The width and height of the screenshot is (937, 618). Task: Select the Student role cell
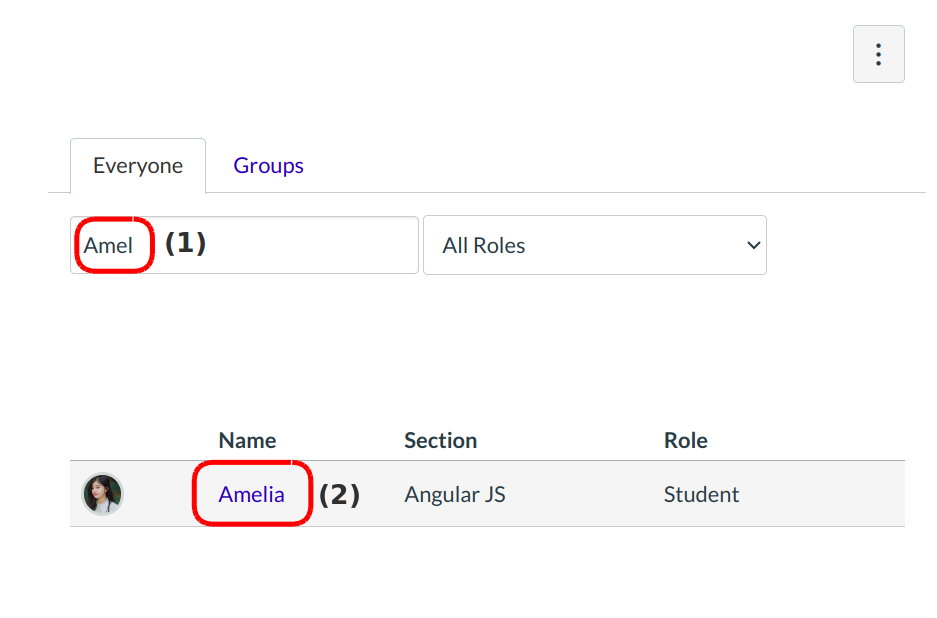(x=701, y=494)
